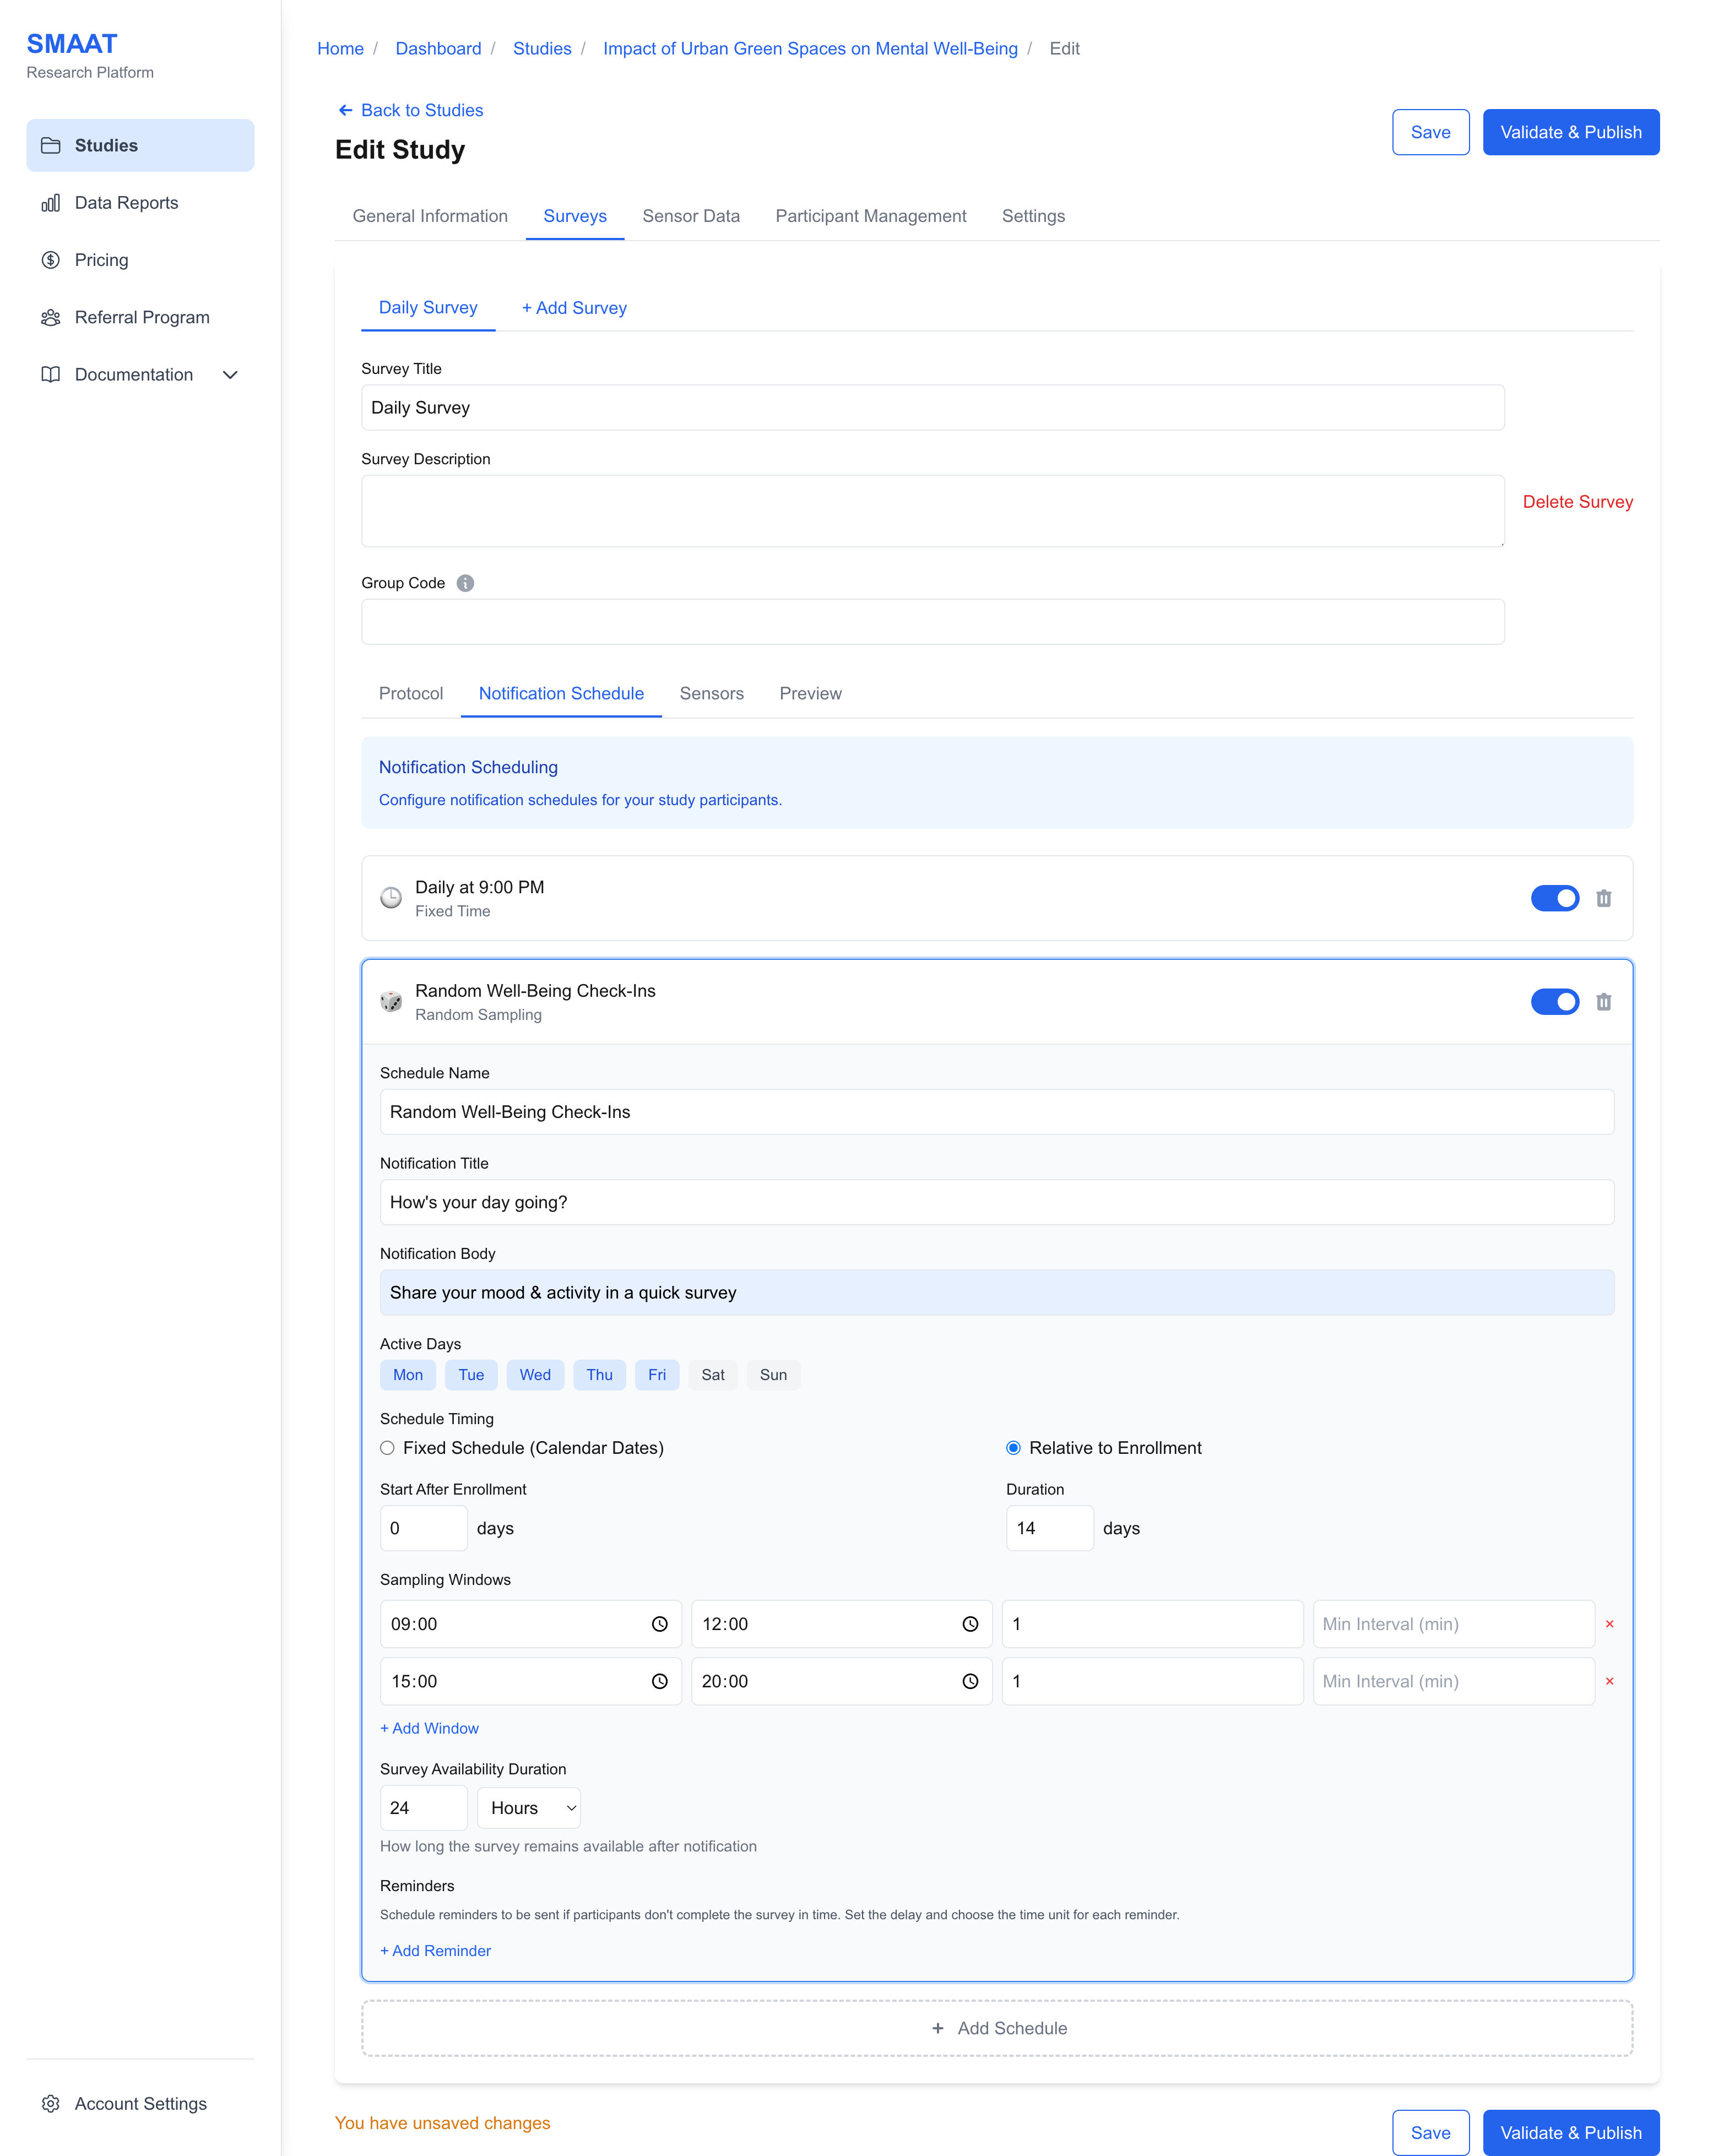Image resolution: width=1713 pixels, height=2156 pixels.
Task: Remove the 15:00–20:00 sampling window
Action: click(1609, 1682)
